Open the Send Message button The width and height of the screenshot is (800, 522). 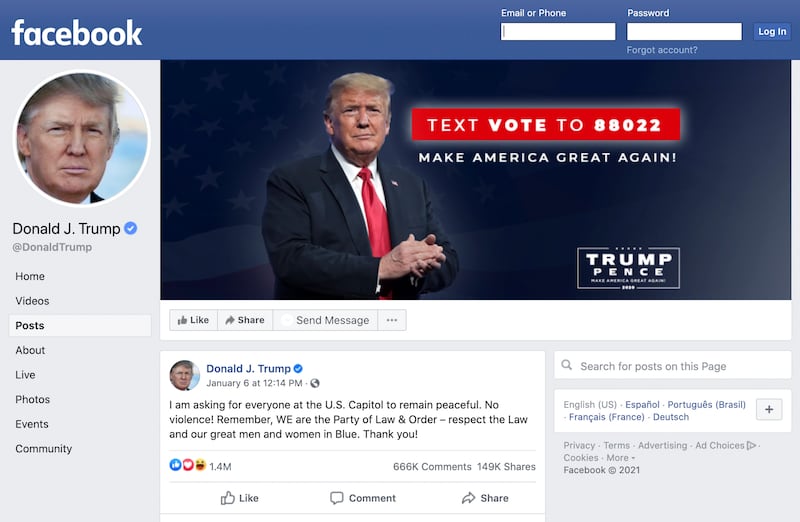click(326, 320)
